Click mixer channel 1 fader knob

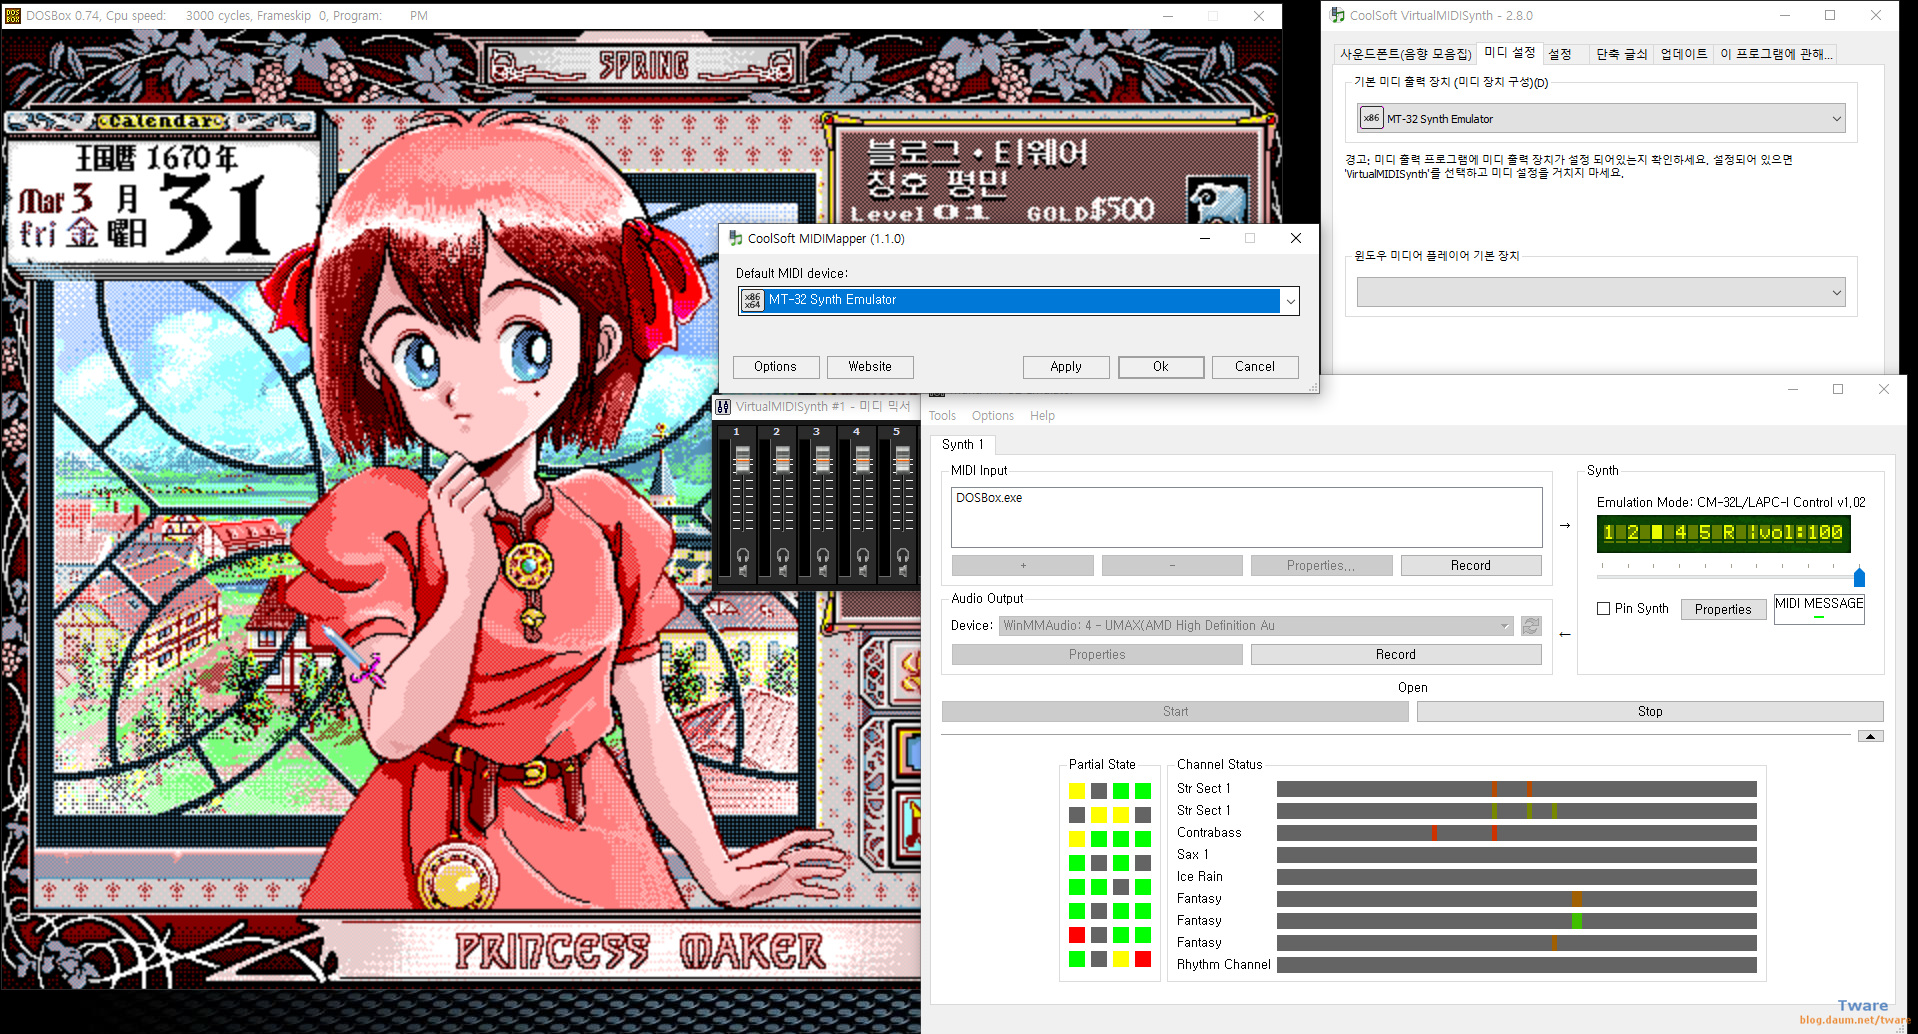coord(743,460)
